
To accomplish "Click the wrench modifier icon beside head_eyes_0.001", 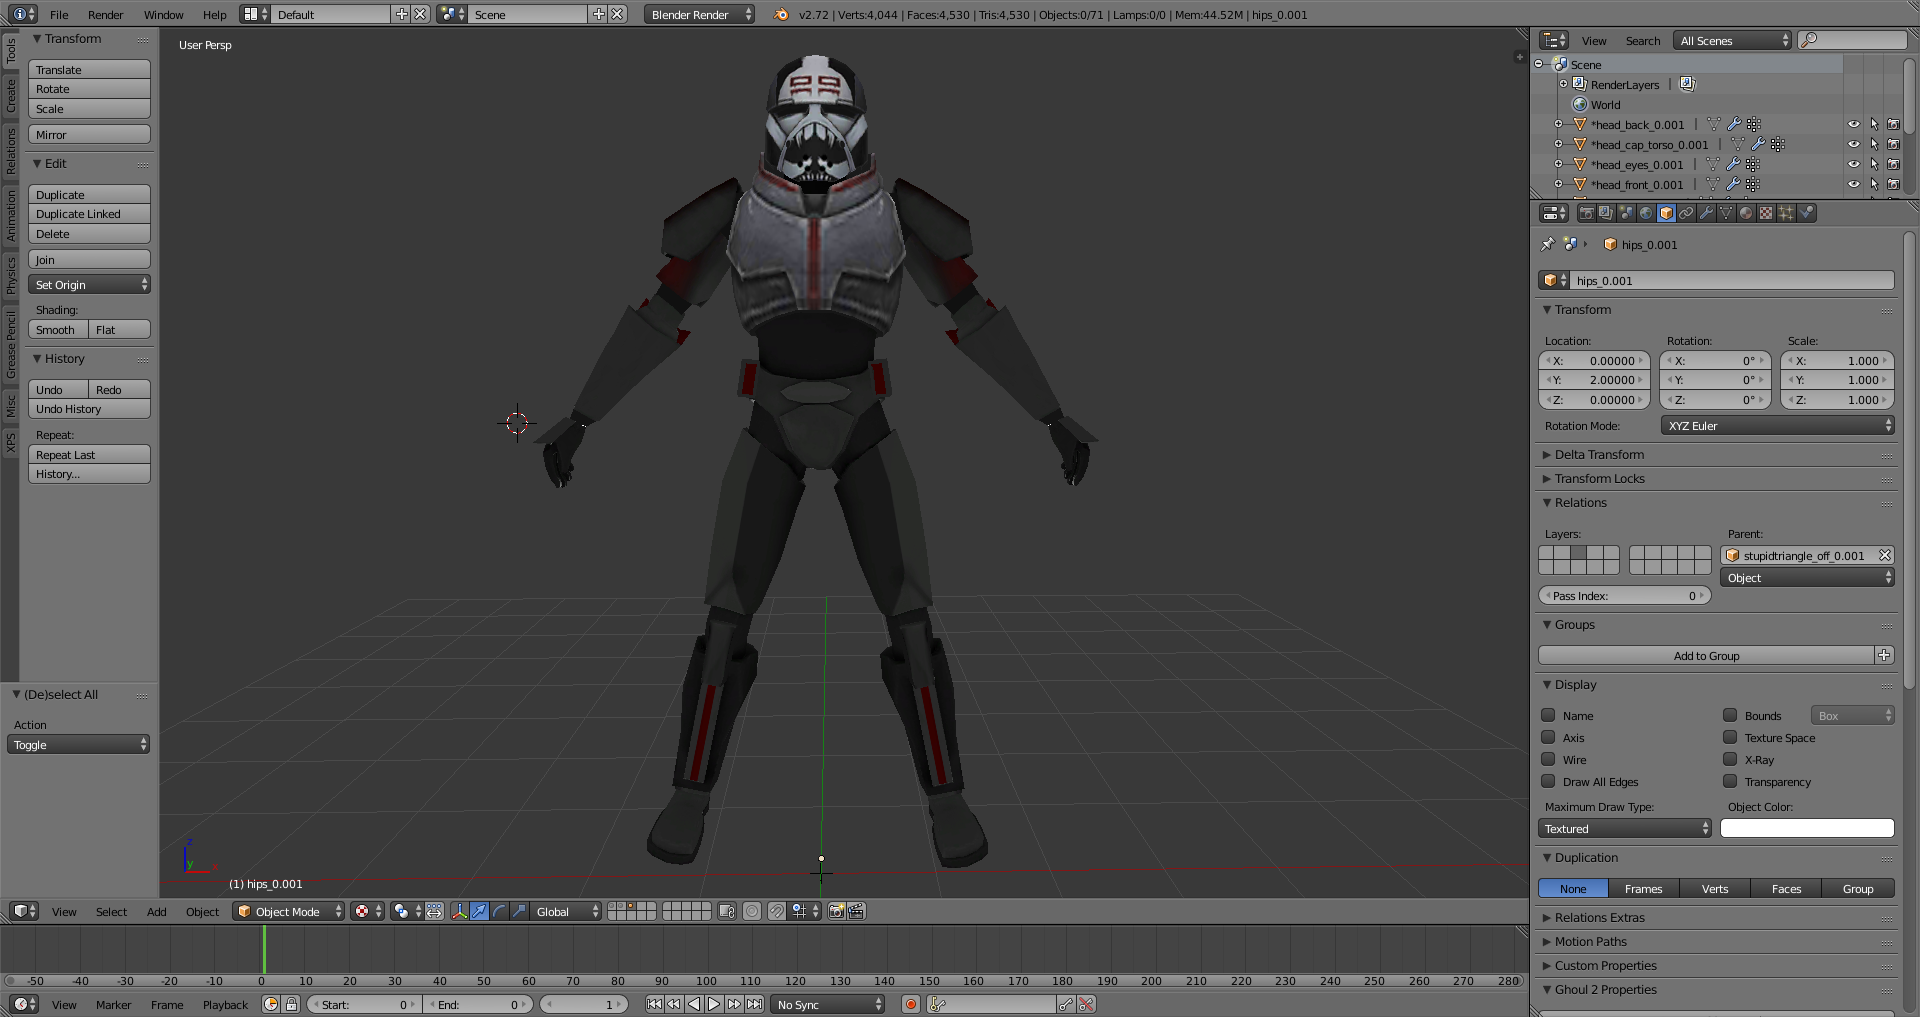I will (x=1733, y=164).
